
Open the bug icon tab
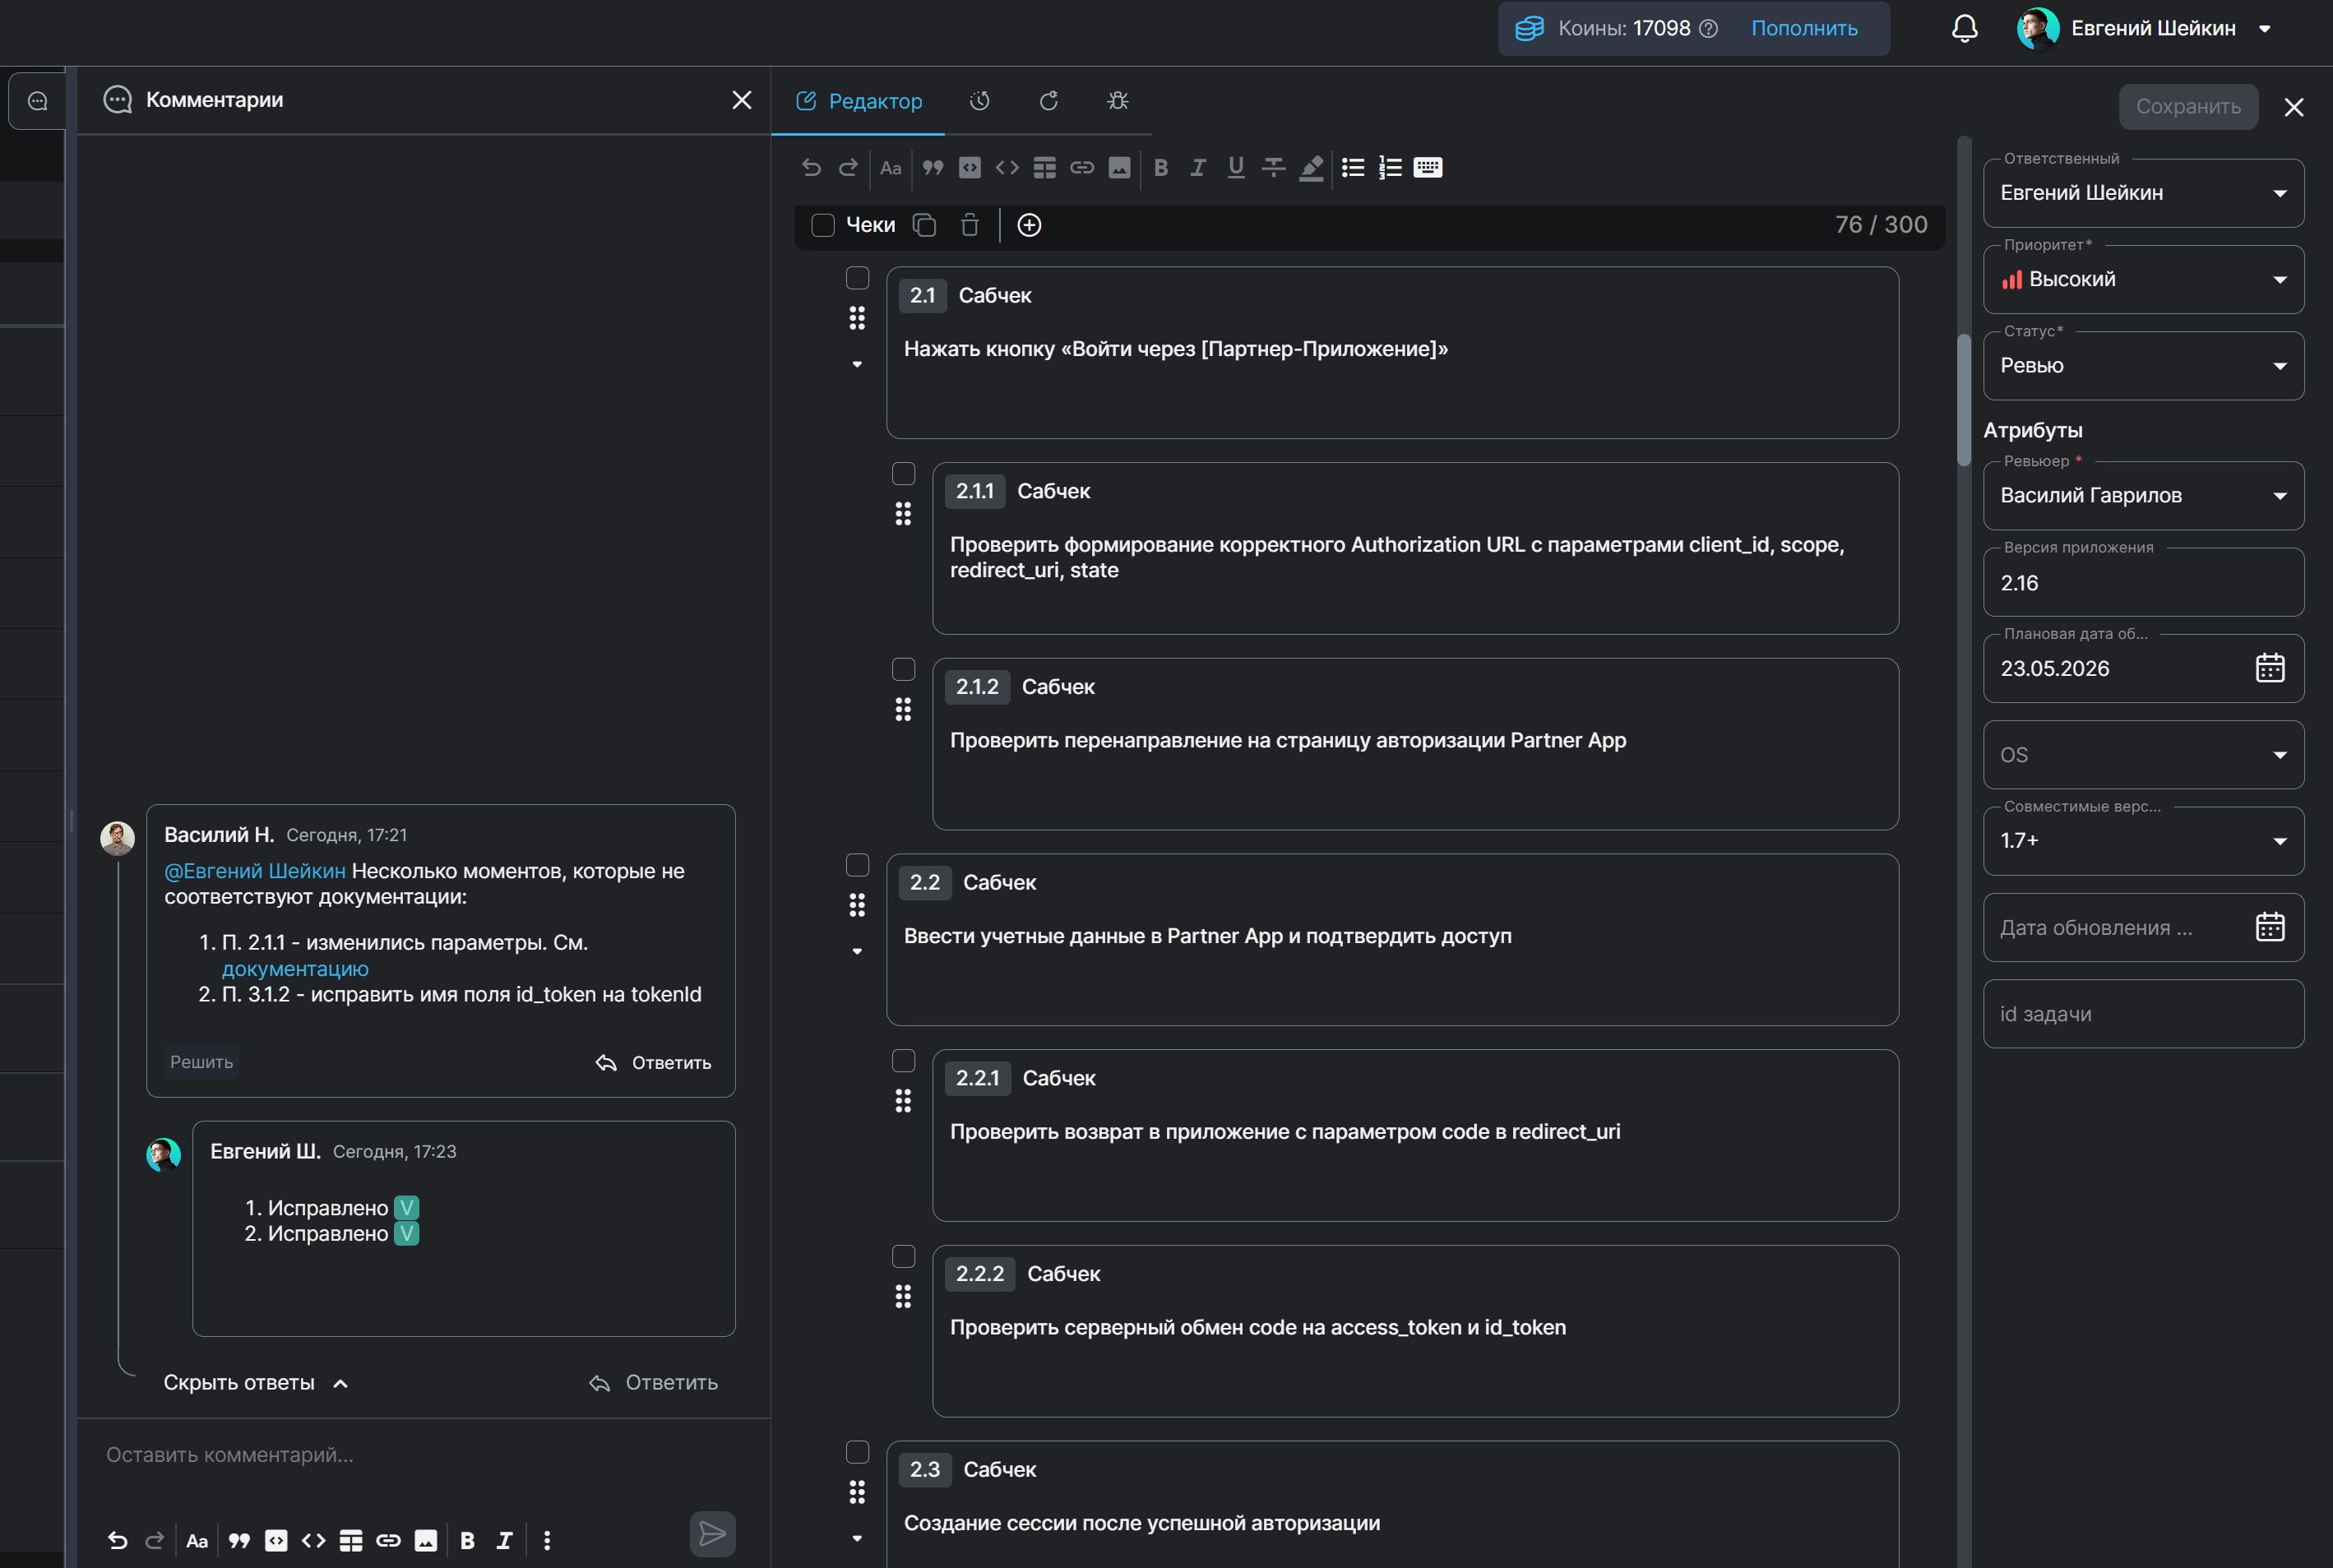[1117, 101]
